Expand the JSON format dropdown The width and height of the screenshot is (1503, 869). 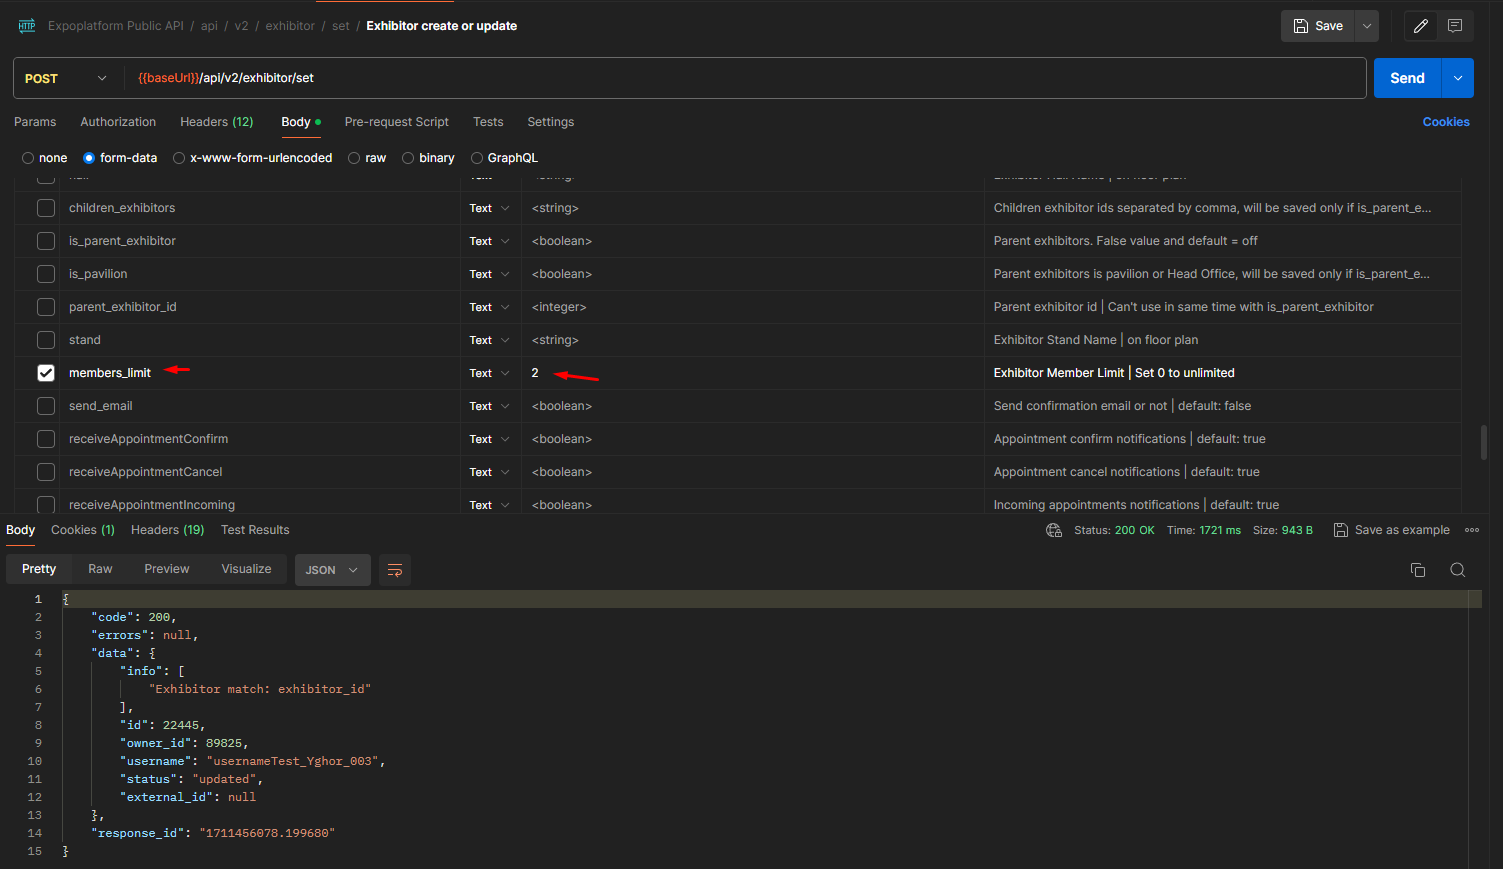click(332, 570)
